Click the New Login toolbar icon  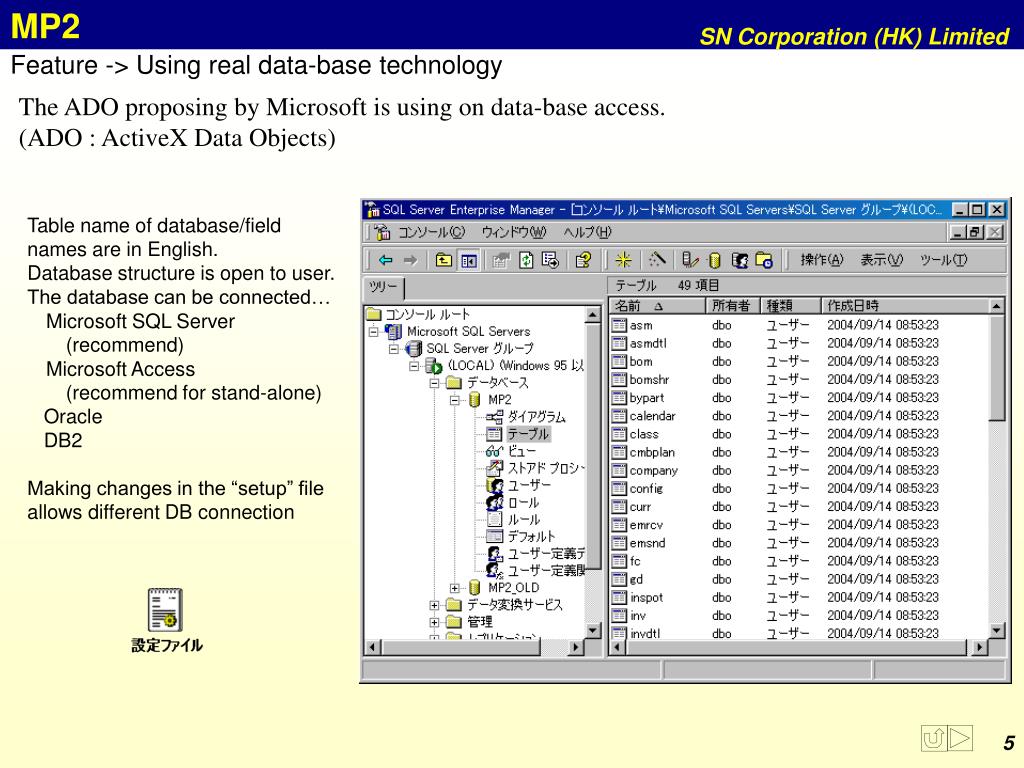click(739, 261)
